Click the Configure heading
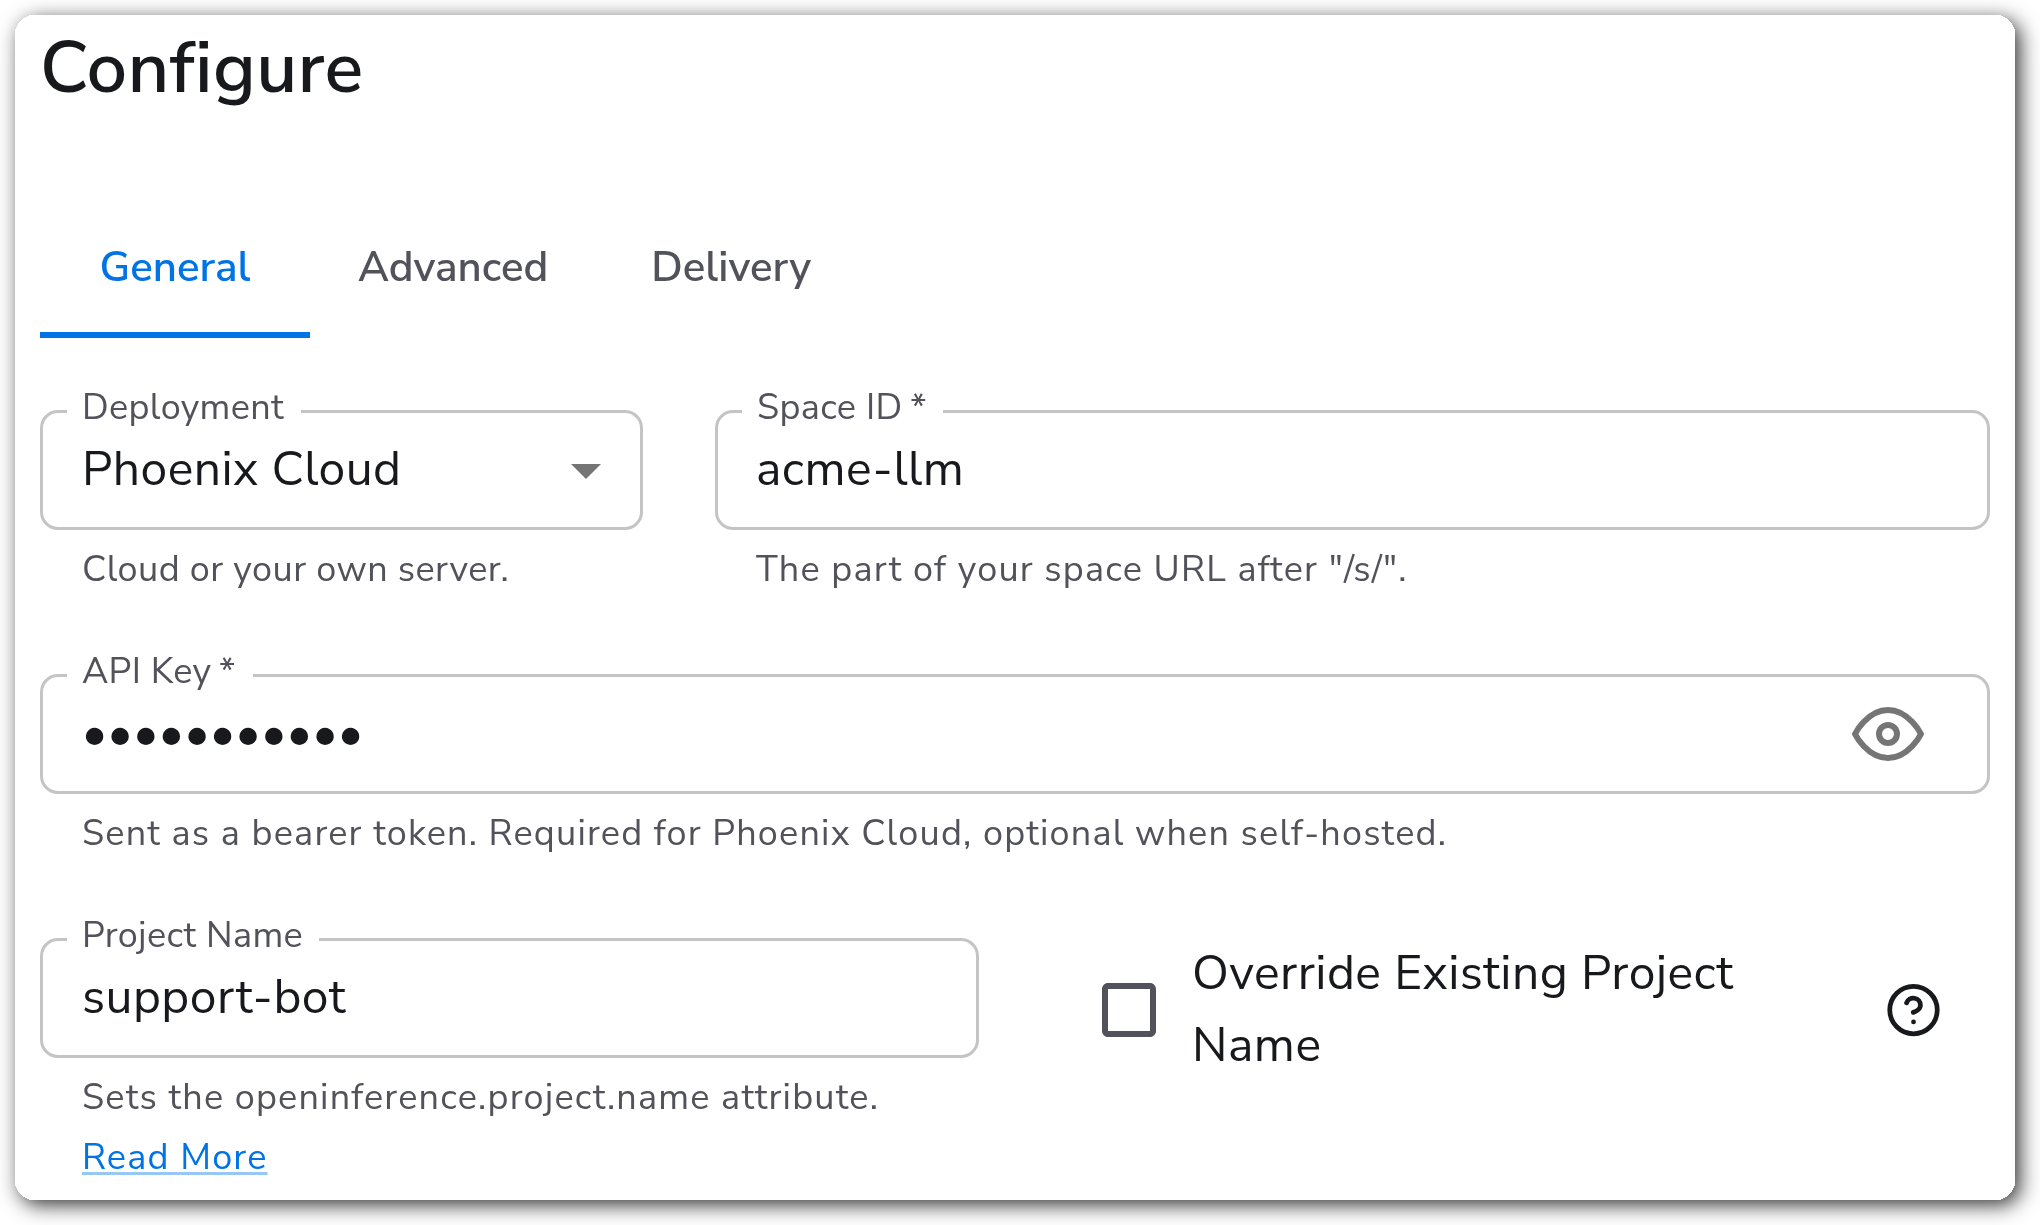 tap(202, 70)
